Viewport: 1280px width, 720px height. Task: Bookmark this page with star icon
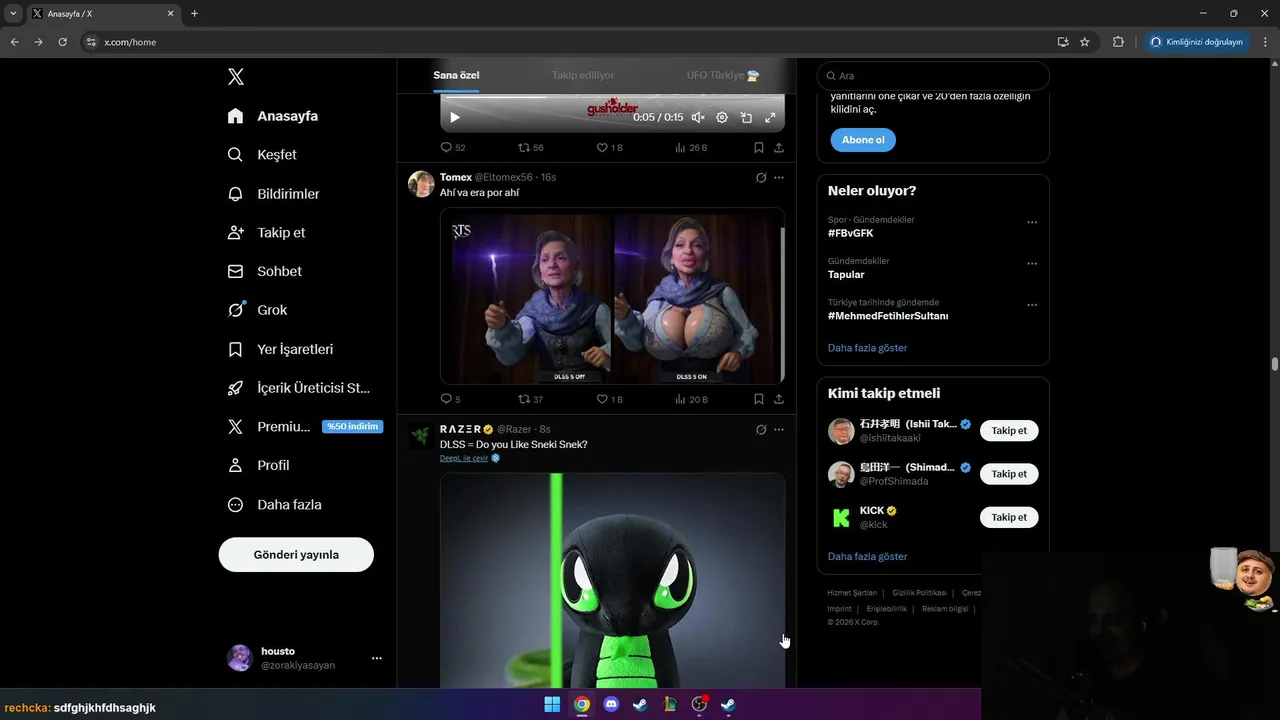1085,42
